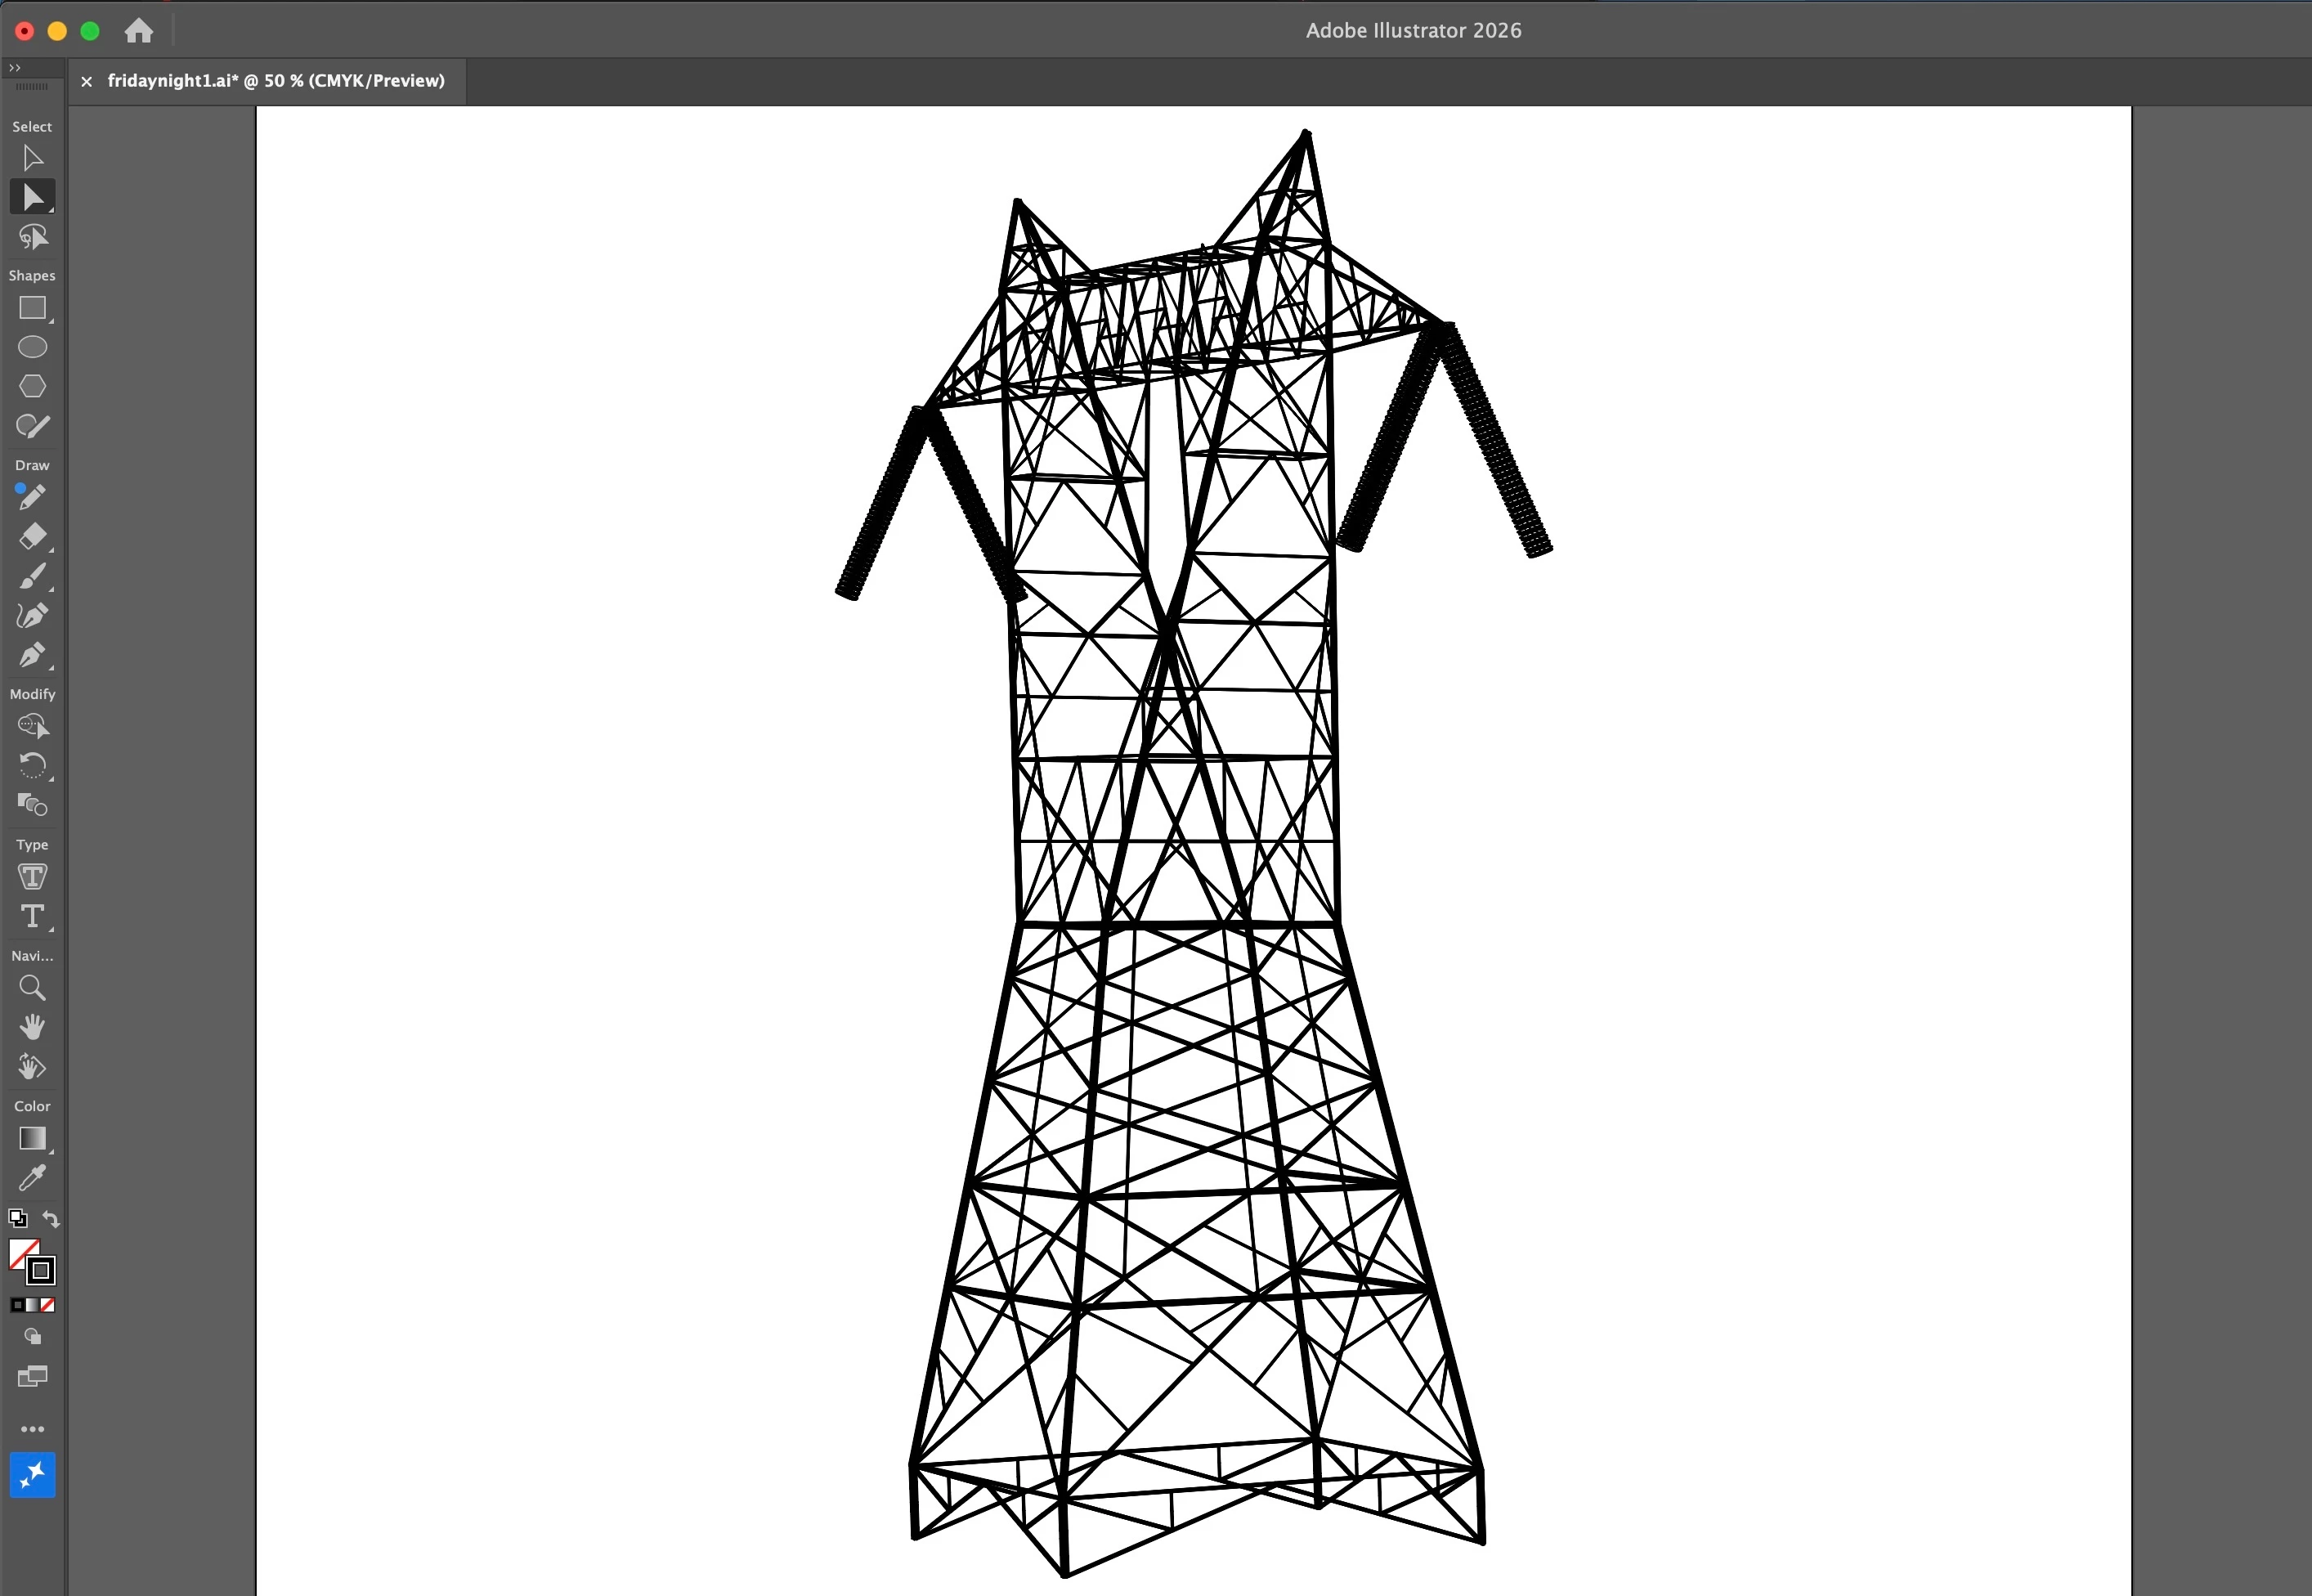Reset to default fill and stroke

tap(17, 1218)
